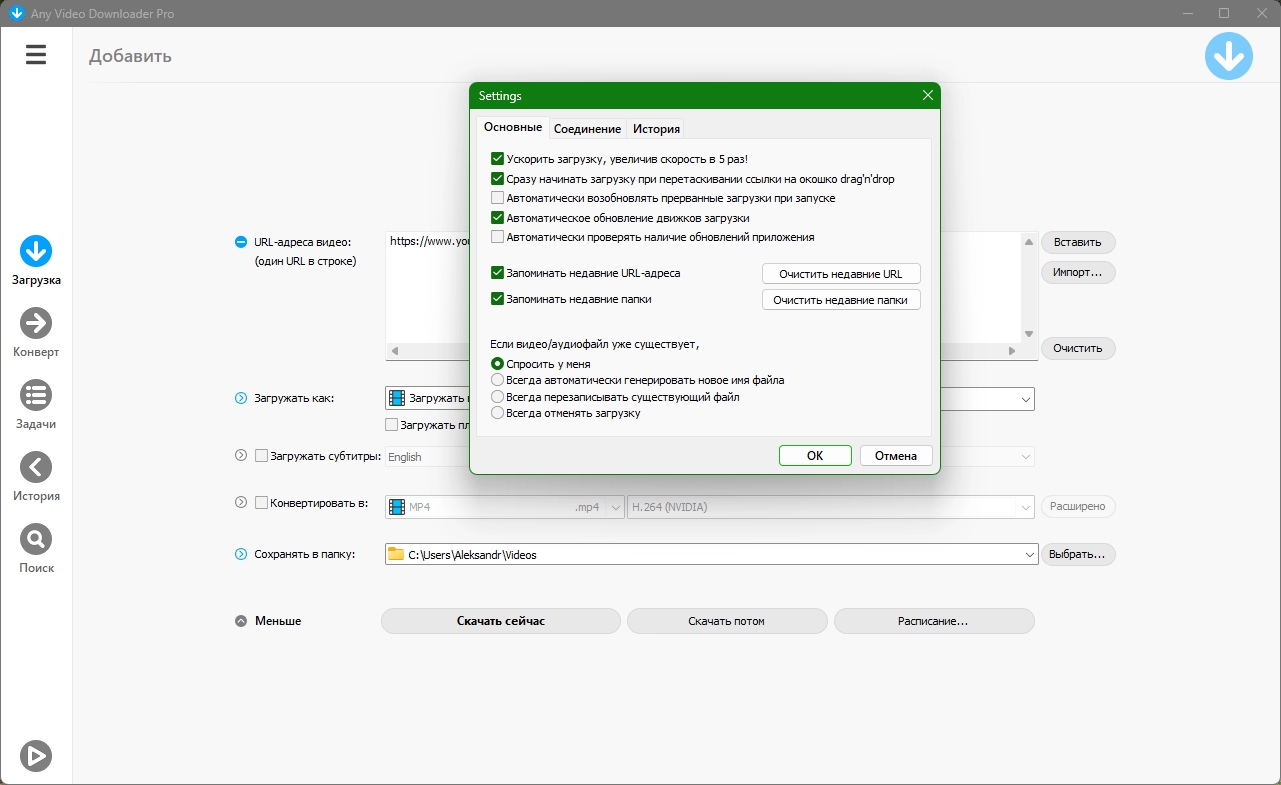
Task: Uncheck Запоминать недавние папки
Action: click(x=497, y=298)
